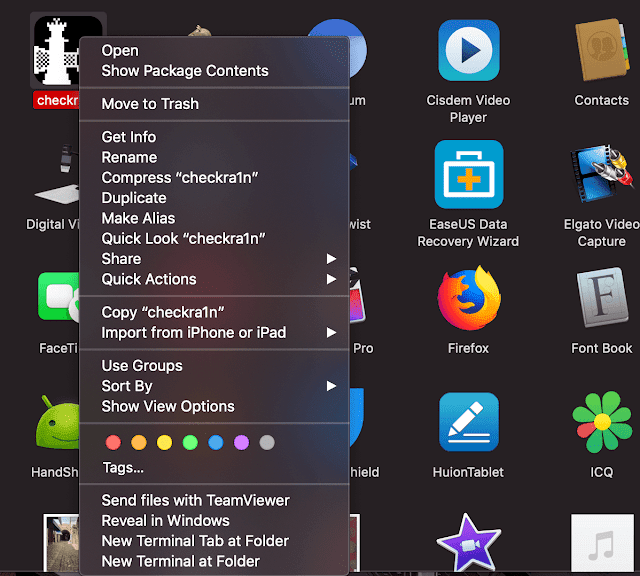The height and width of the screenshot is (576, 640).
Task: Click the HuionTablet label text
Action: [x=468, y=473]
